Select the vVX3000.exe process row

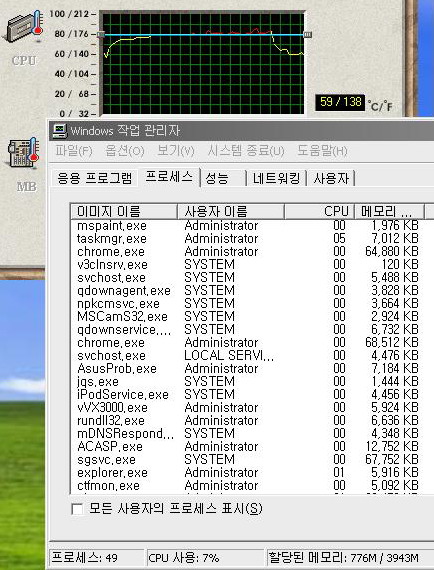(x=248, y=408)
